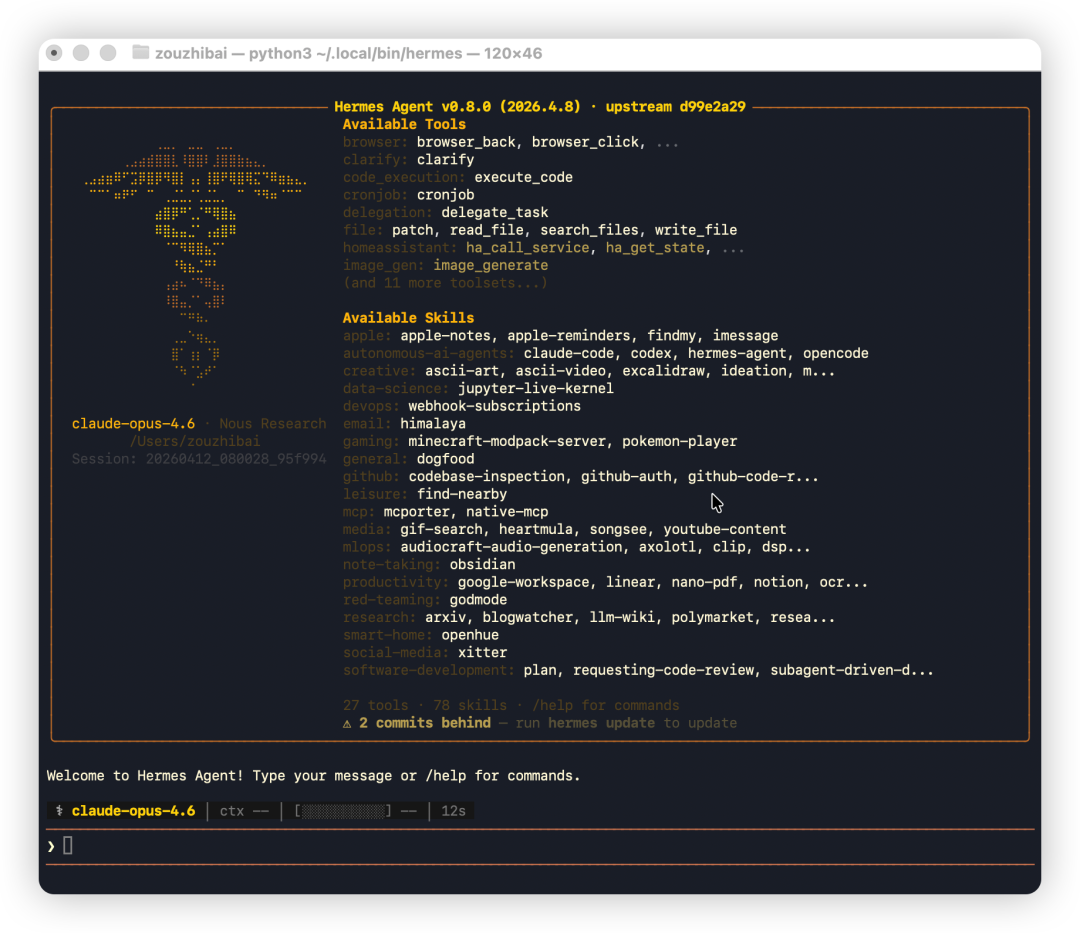Click 'webhook-subscriptions' skill
Viewport: 1080px width, 933px height.
point(495,406)
